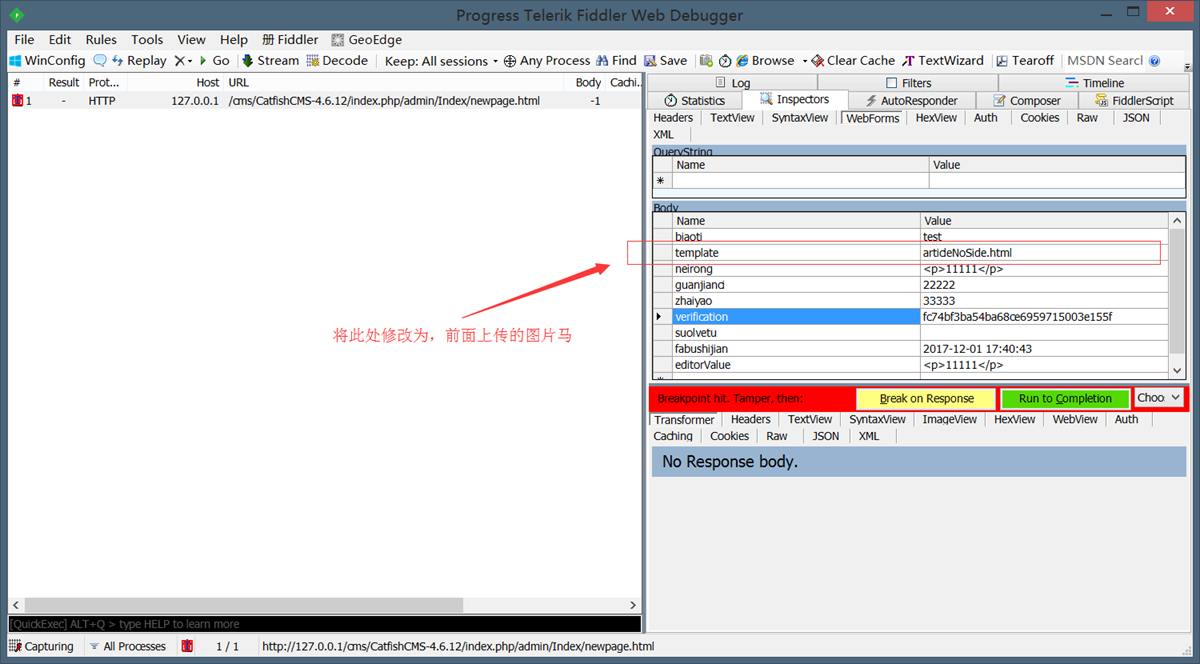The height and width of the screenshot is (664, 1200).
Task: Select response Caching tab
Action: tap(673, 436)
